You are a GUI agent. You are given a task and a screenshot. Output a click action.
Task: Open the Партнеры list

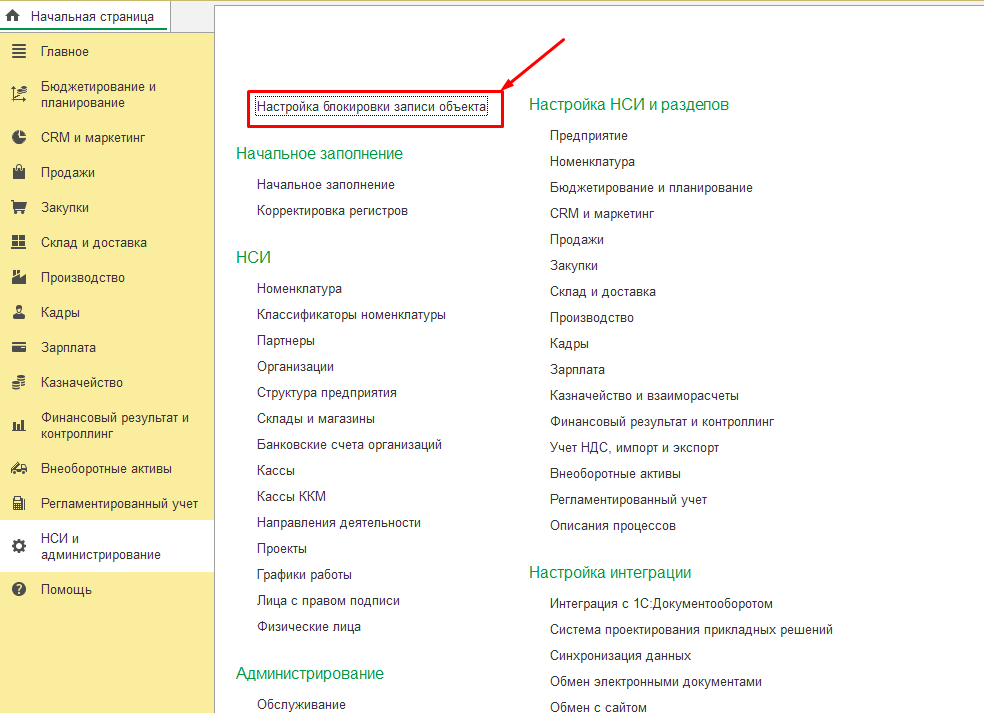pos(286,341)
